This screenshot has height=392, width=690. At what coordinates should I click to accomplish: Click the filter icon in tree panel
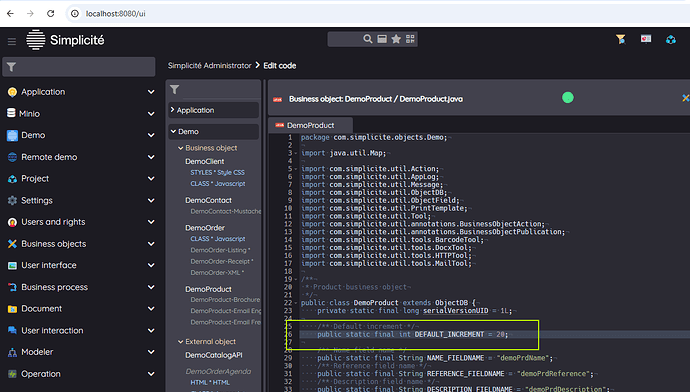(x=175, y=90)
